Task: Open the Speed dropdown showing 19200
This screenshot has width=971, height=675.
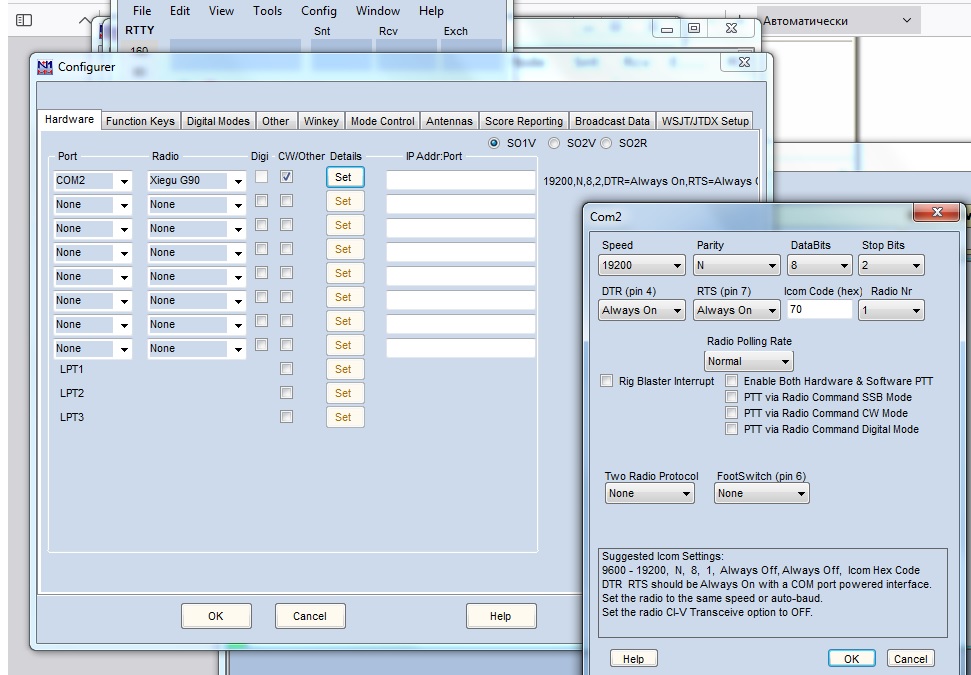Action: 642,266
